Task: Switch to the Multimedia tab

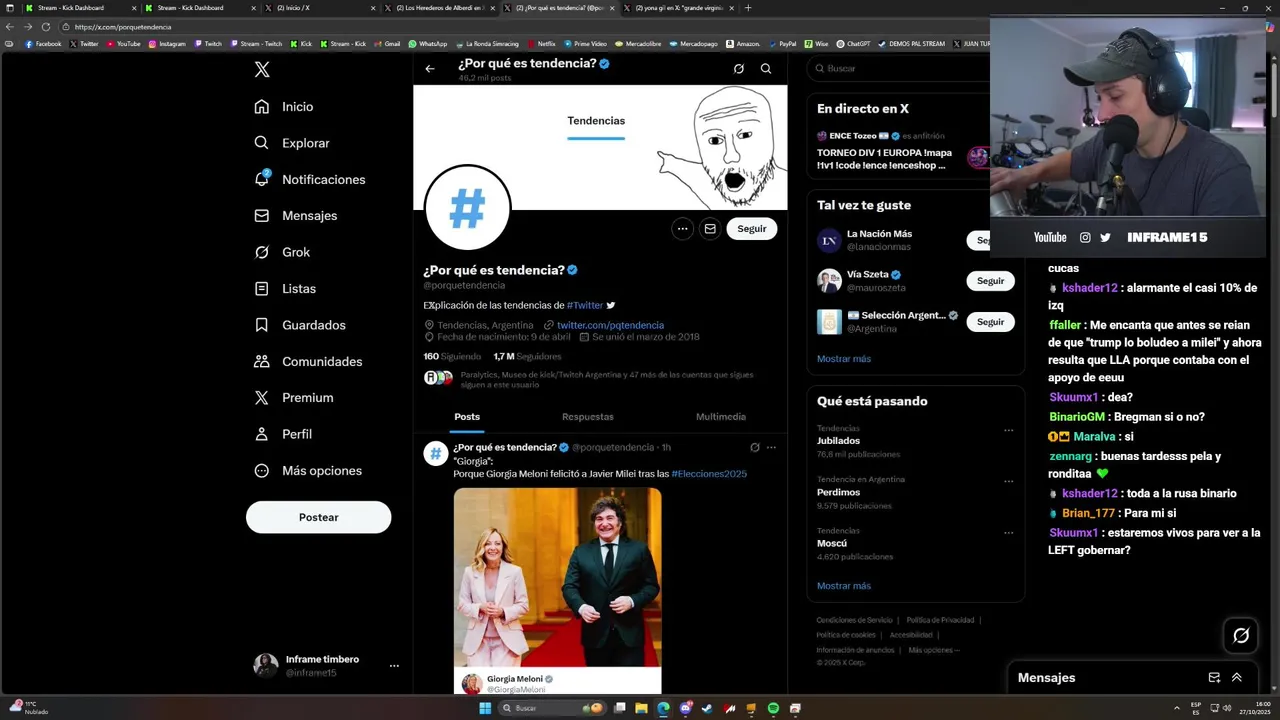Action: click(x=721, y=417)
